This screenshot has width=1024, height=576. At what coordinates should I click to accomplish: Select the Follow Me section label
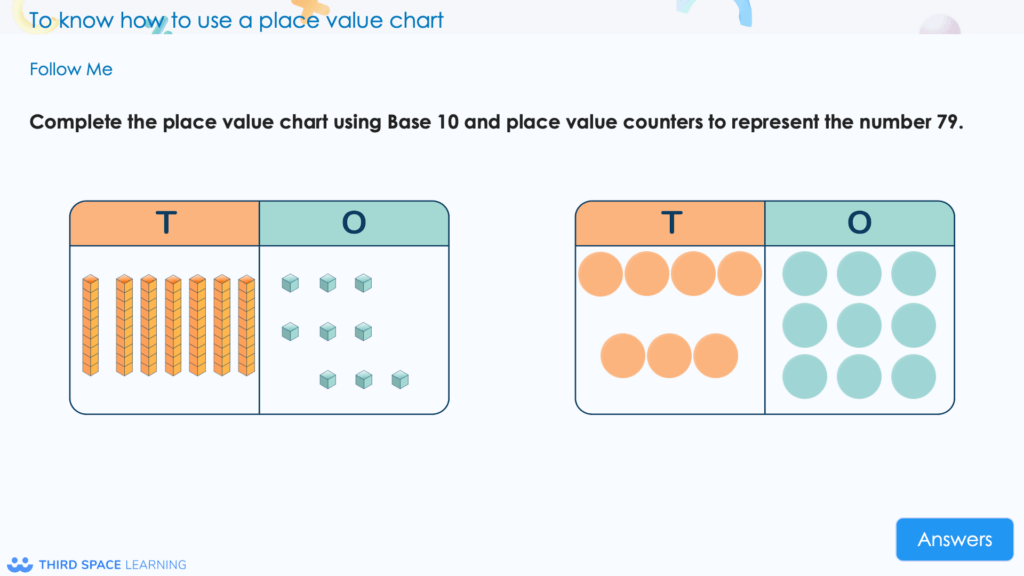[70, 69]
